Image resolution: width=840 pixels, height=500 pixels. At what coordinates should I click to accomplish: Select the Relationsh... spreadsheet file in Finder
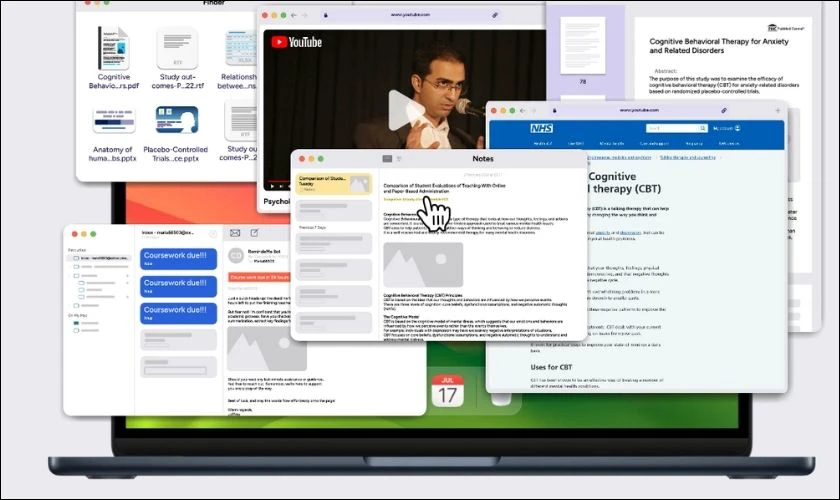tap(239, 59)
